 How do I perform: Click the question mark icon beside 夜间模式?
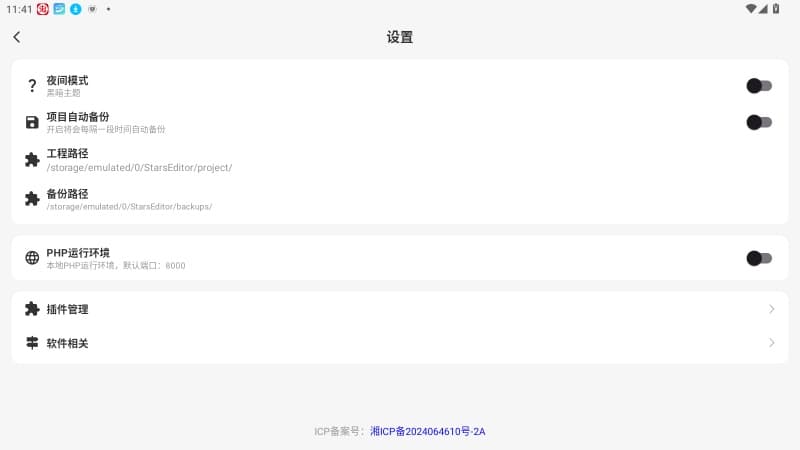[32, 86]
